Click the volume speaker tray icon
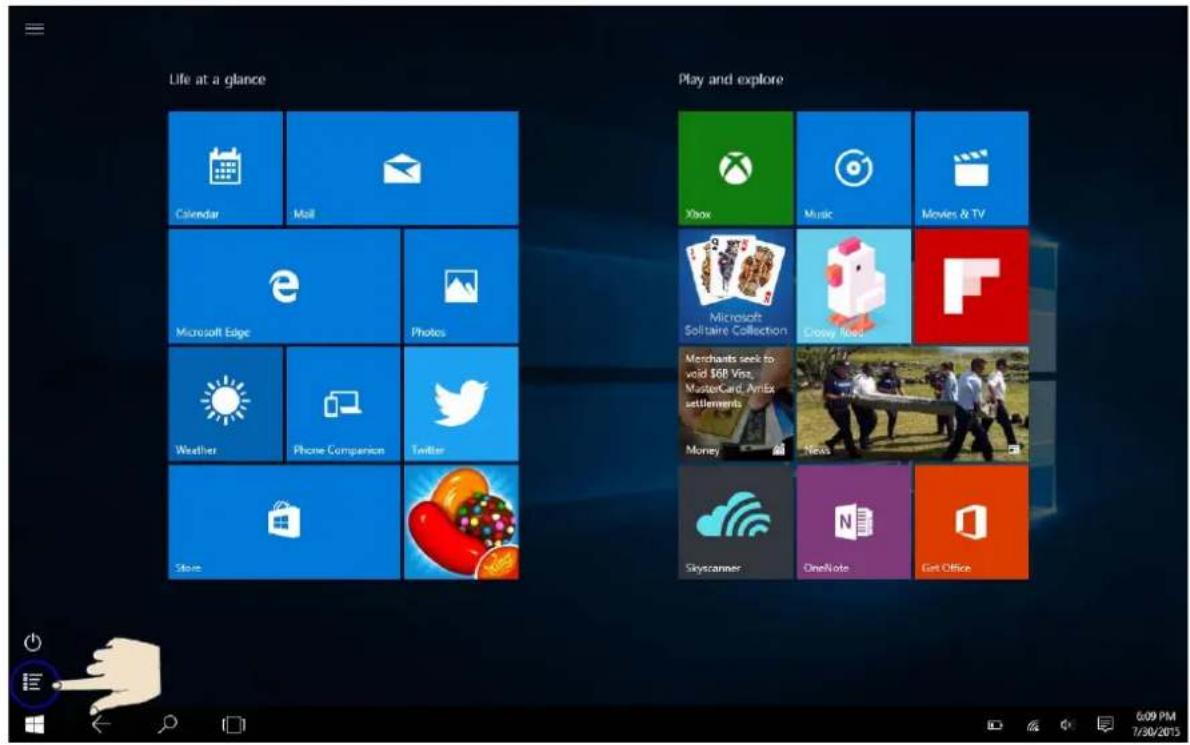Image resolution: width=1190 pixels, height=745 pixels. click(1067, 725)
